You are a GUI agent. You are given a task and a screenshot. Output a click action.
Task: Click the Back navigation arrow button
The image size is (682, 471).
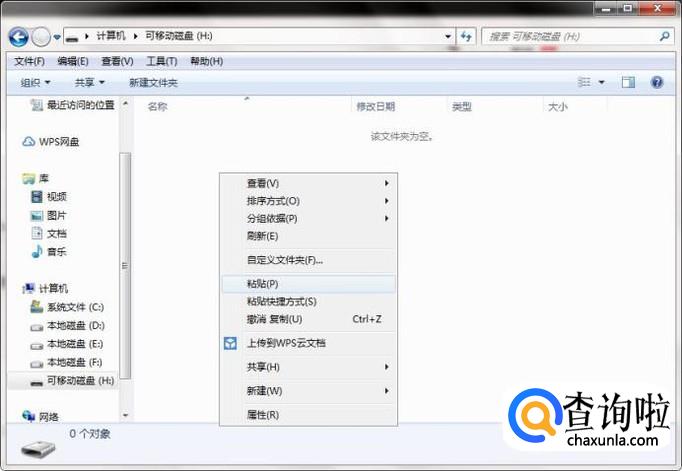click(19, 37)
